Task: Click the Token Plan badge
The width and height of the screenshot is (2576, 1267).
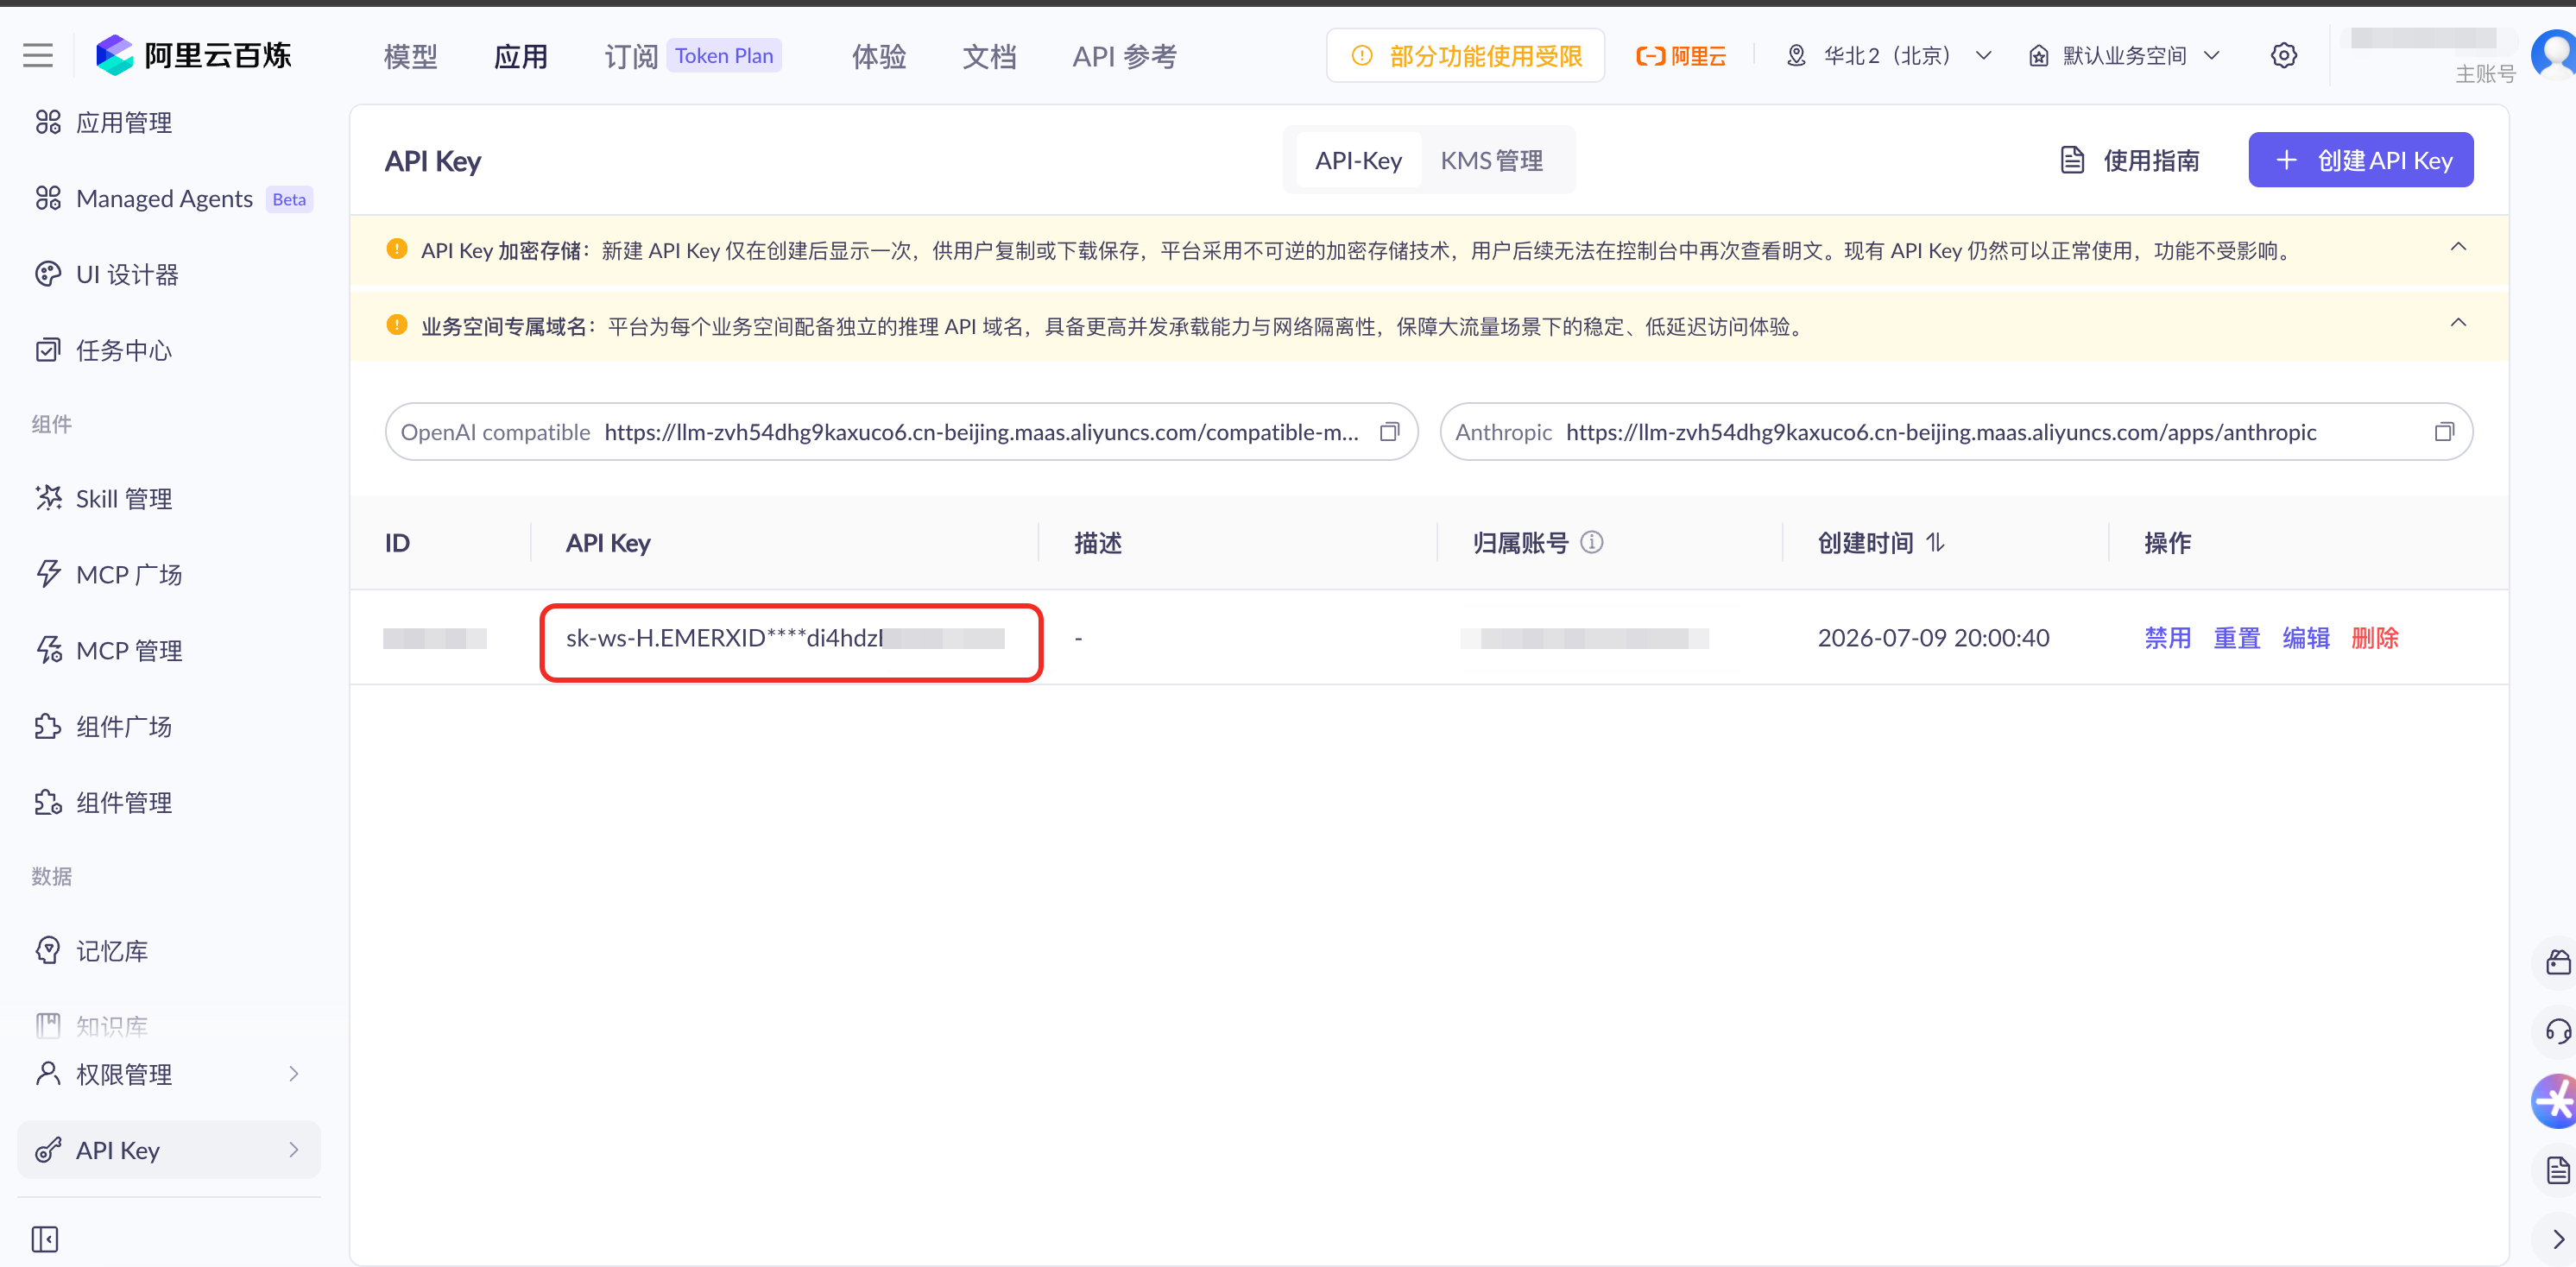Action: coord(724,56)
